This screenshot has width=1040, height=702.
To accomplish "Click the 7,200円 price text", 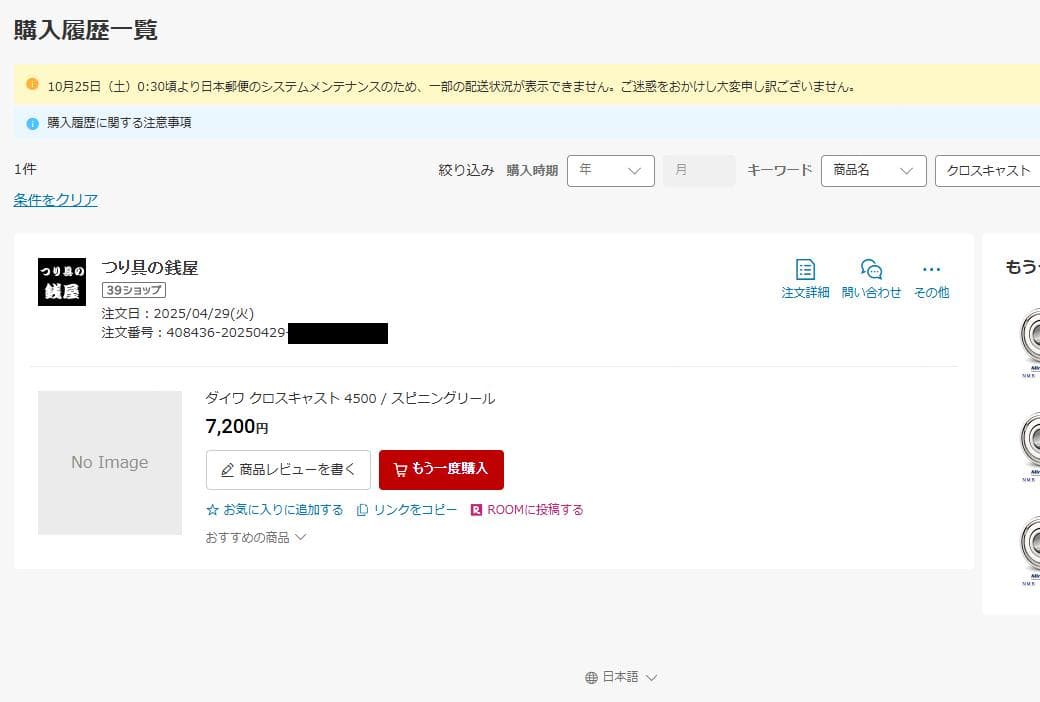I will tap(237, 427).
